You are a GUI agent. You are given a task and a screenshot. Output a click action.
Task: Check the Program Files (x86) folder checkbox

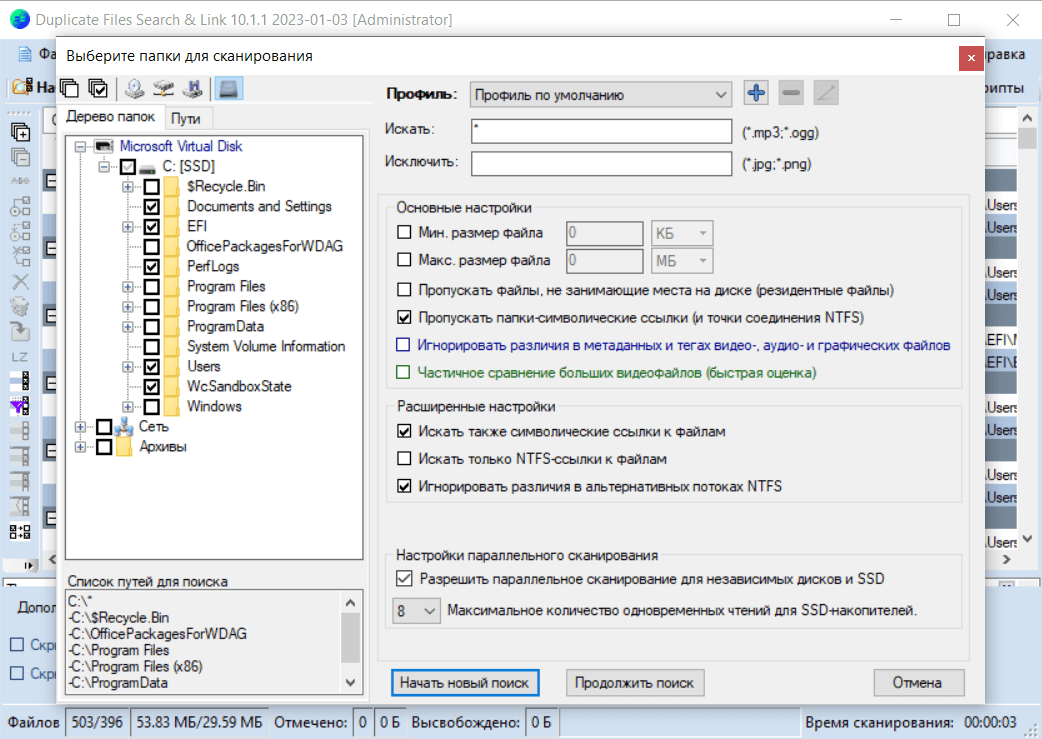pyautogui.click(x=152, y=307)
